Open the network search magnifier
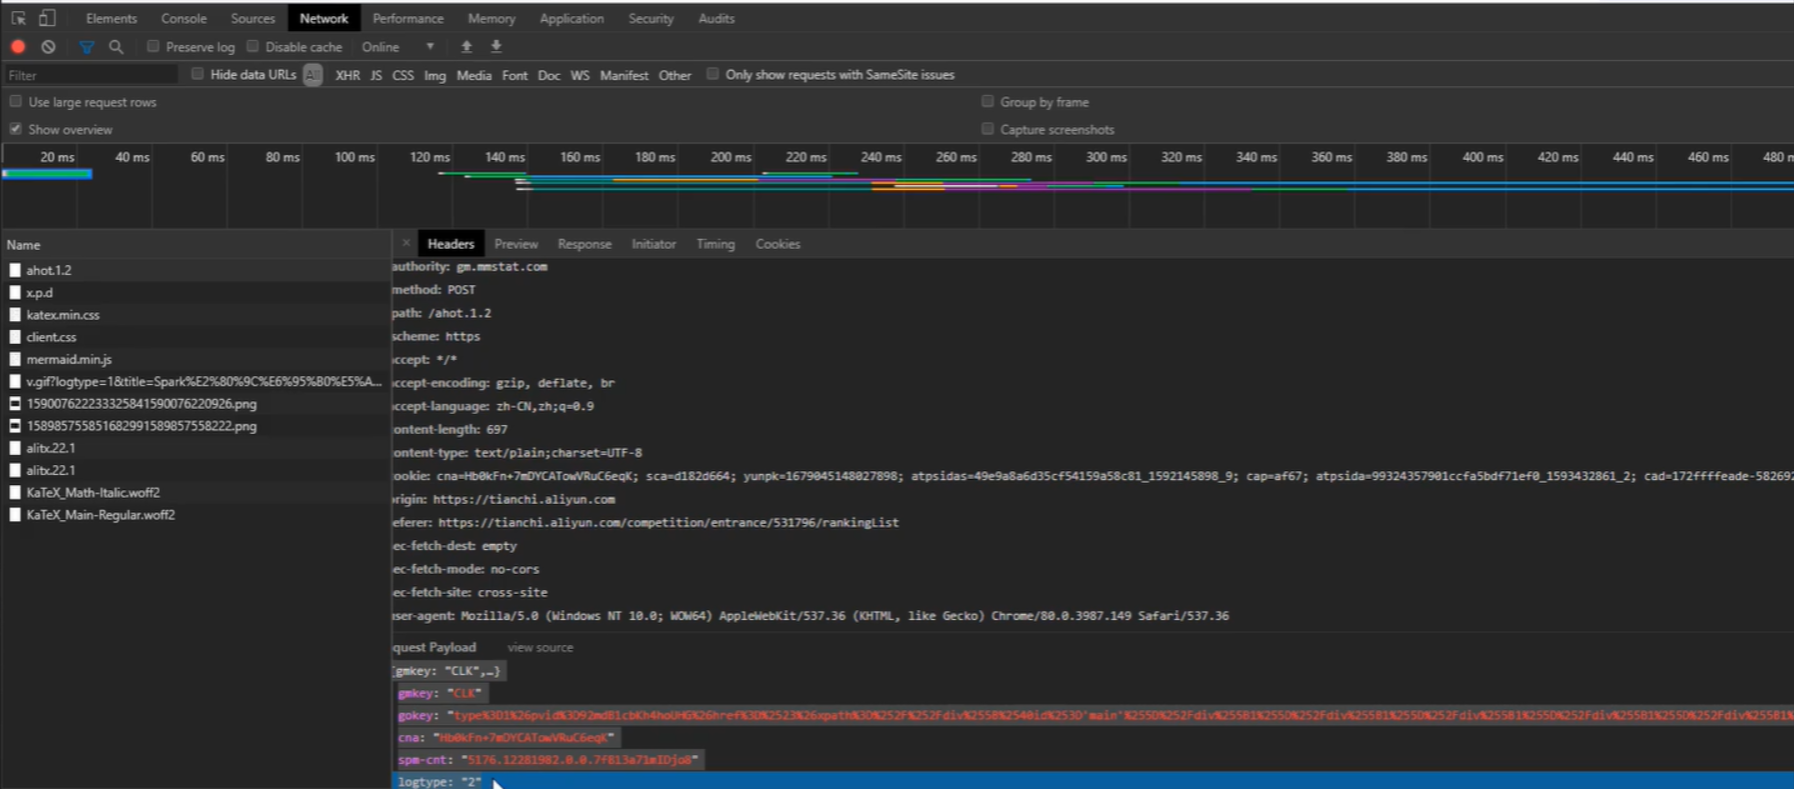The height and width of the screenshot is (789, 1794). (116, 46)
